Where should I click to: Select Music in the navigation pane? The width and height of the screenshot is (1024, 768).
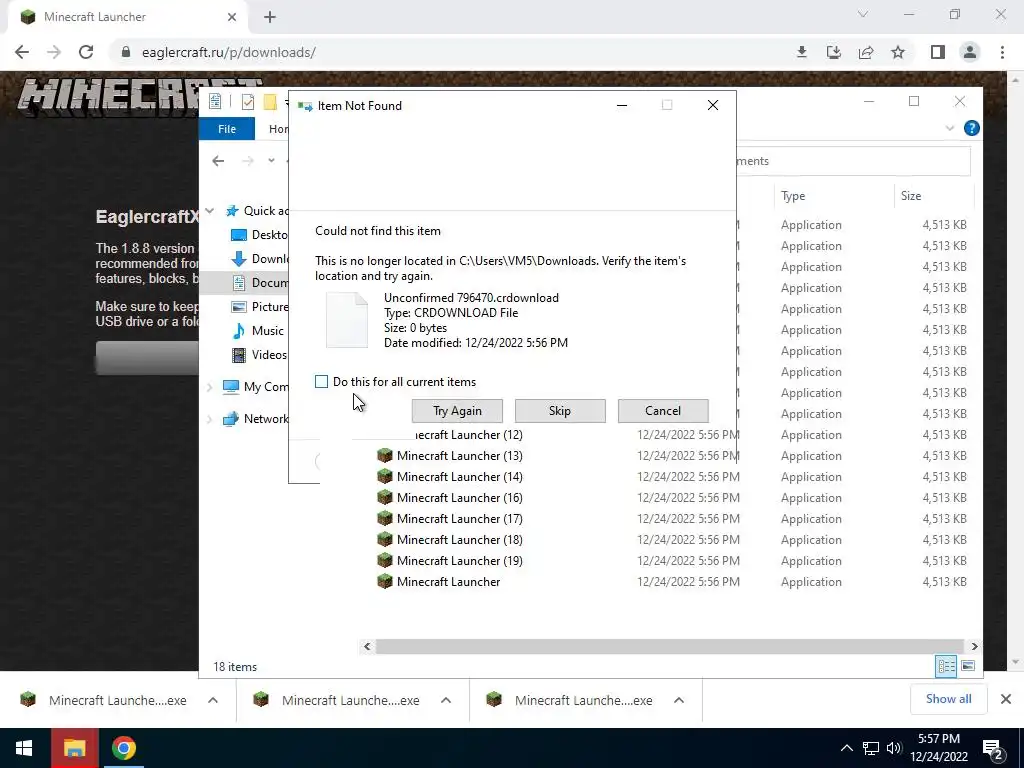pos(258,330)
